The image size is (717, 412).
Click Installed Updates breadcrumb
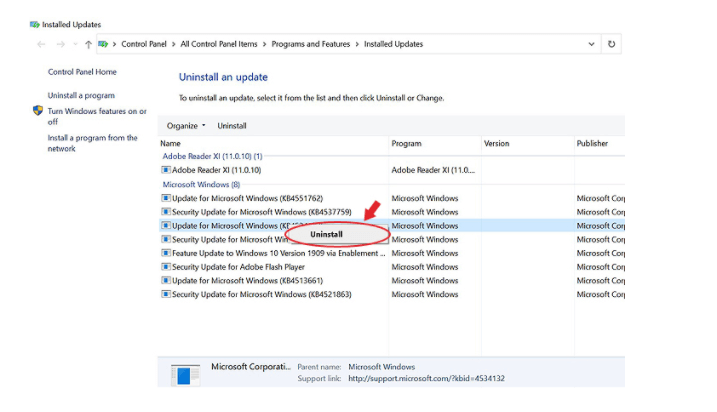(x=393, y=44)
